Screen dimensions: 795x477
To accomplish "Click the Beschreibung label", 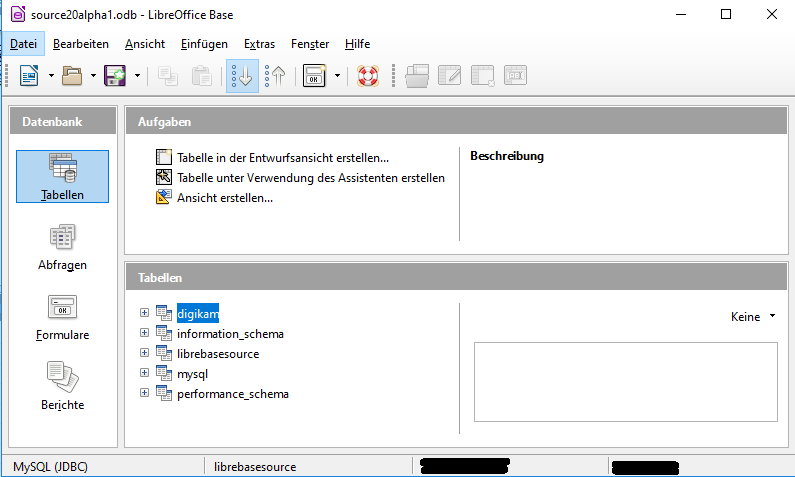I will click(x=507, y=156).
